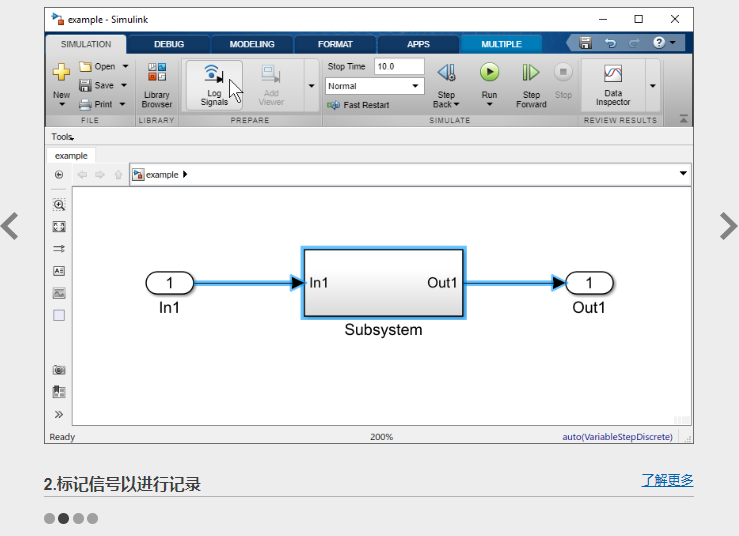Open the New dropdown arrow
Viewport: 739px width, 536px height.
62,104
